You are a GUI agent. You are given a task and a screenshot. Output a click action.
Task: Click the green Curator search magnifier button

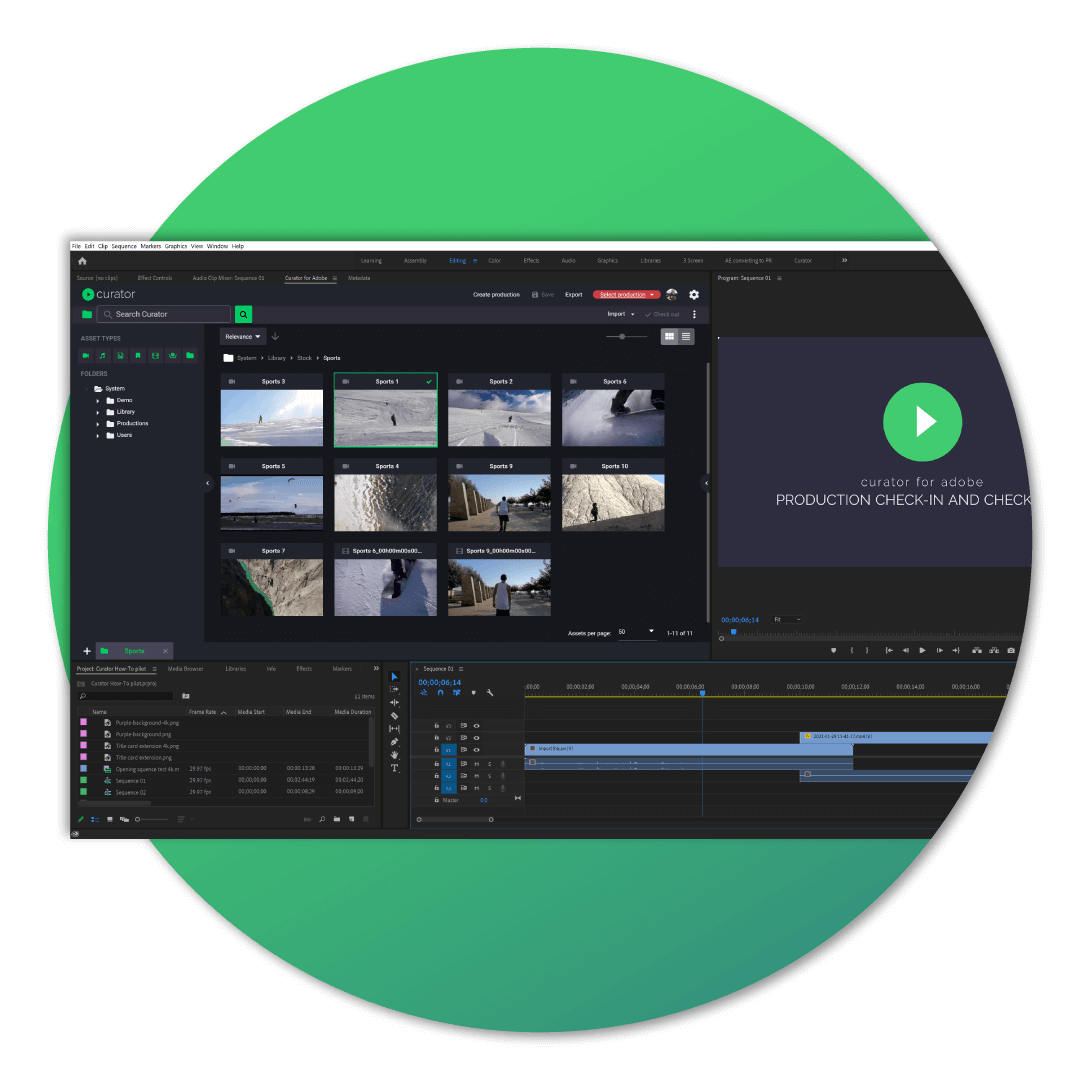point(243,313)
